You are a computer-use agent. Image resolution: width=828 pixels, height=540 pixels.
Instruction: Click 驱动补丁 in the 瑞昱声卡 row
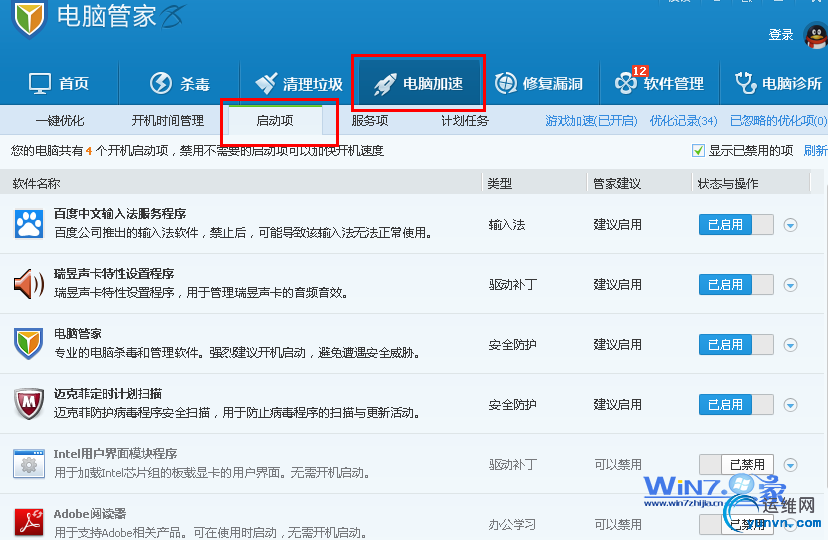(x=513, y=285)
